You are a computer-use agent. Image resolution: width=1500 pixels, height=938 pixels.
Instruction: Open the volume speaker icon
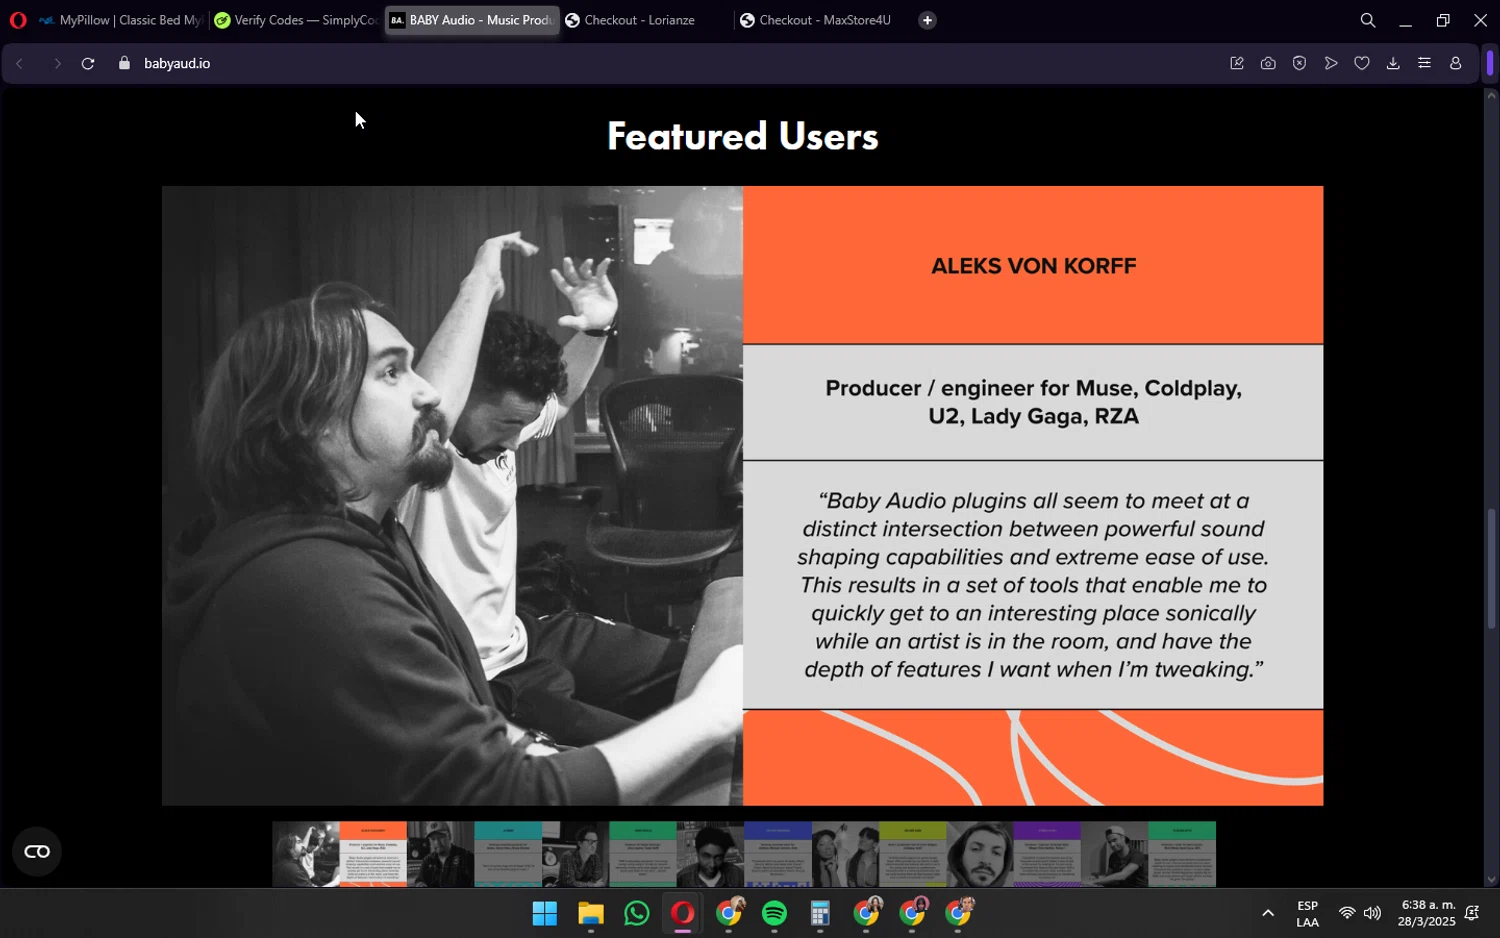point(1372,913)
